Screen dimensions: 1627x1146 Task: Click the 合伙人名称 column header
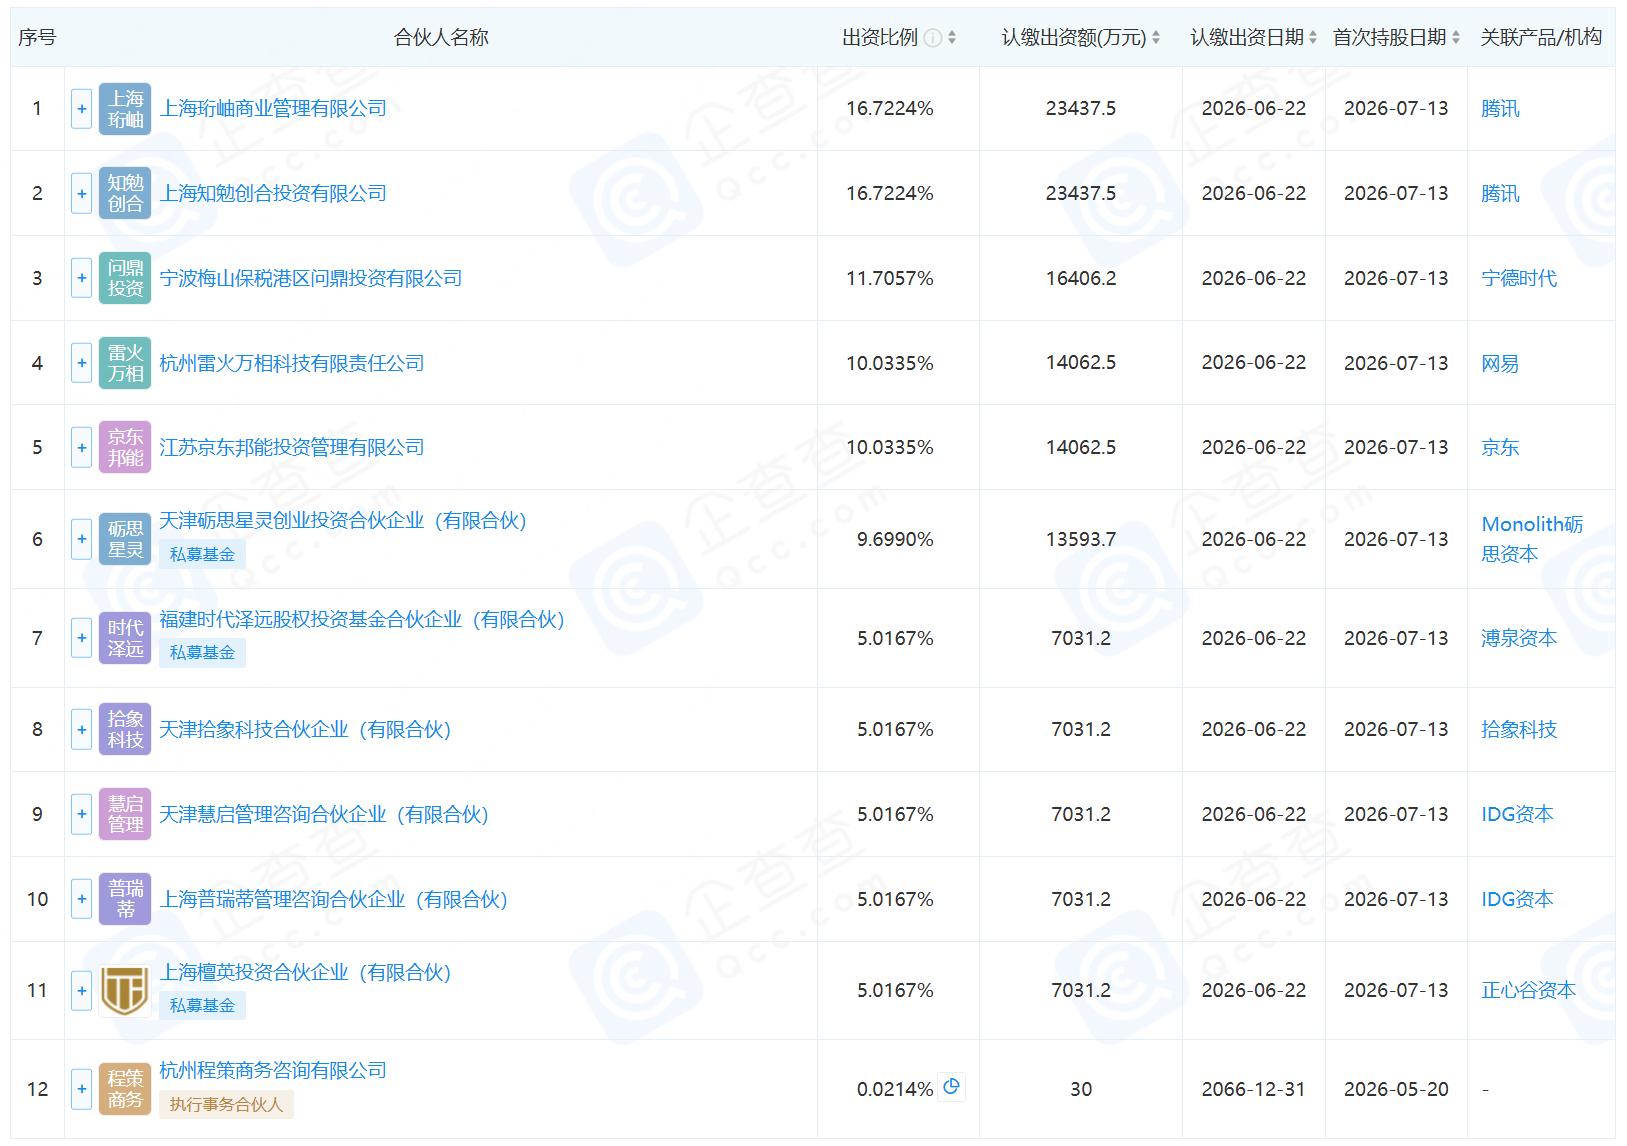[441, 38]
